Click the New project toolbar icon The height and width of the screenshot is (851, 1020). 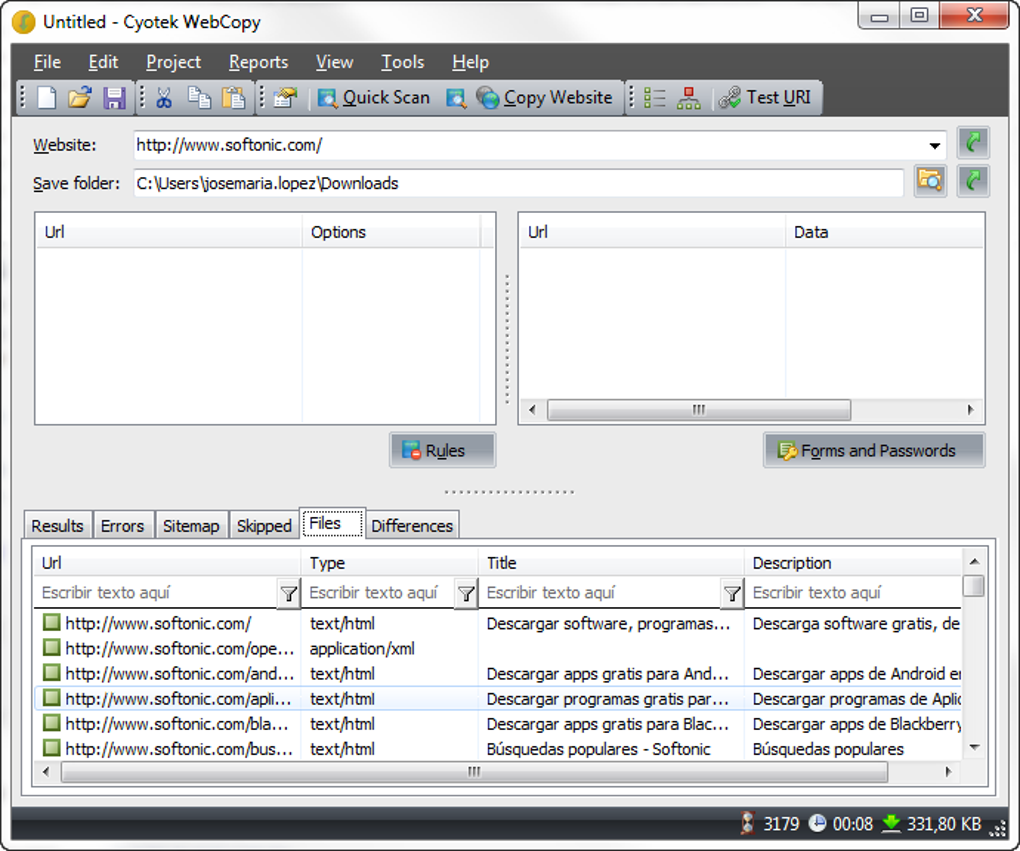tap(46, 98)
